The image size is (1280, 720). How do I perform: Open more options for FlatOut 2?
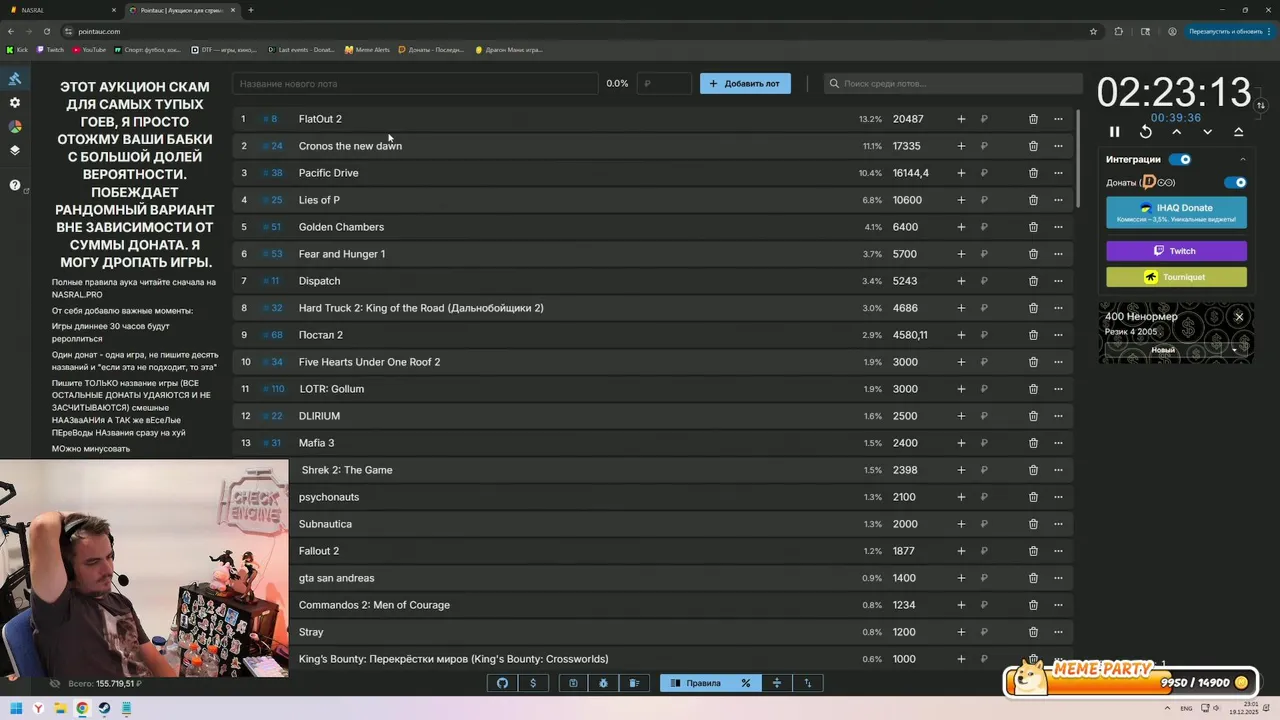click(1058, 119)
